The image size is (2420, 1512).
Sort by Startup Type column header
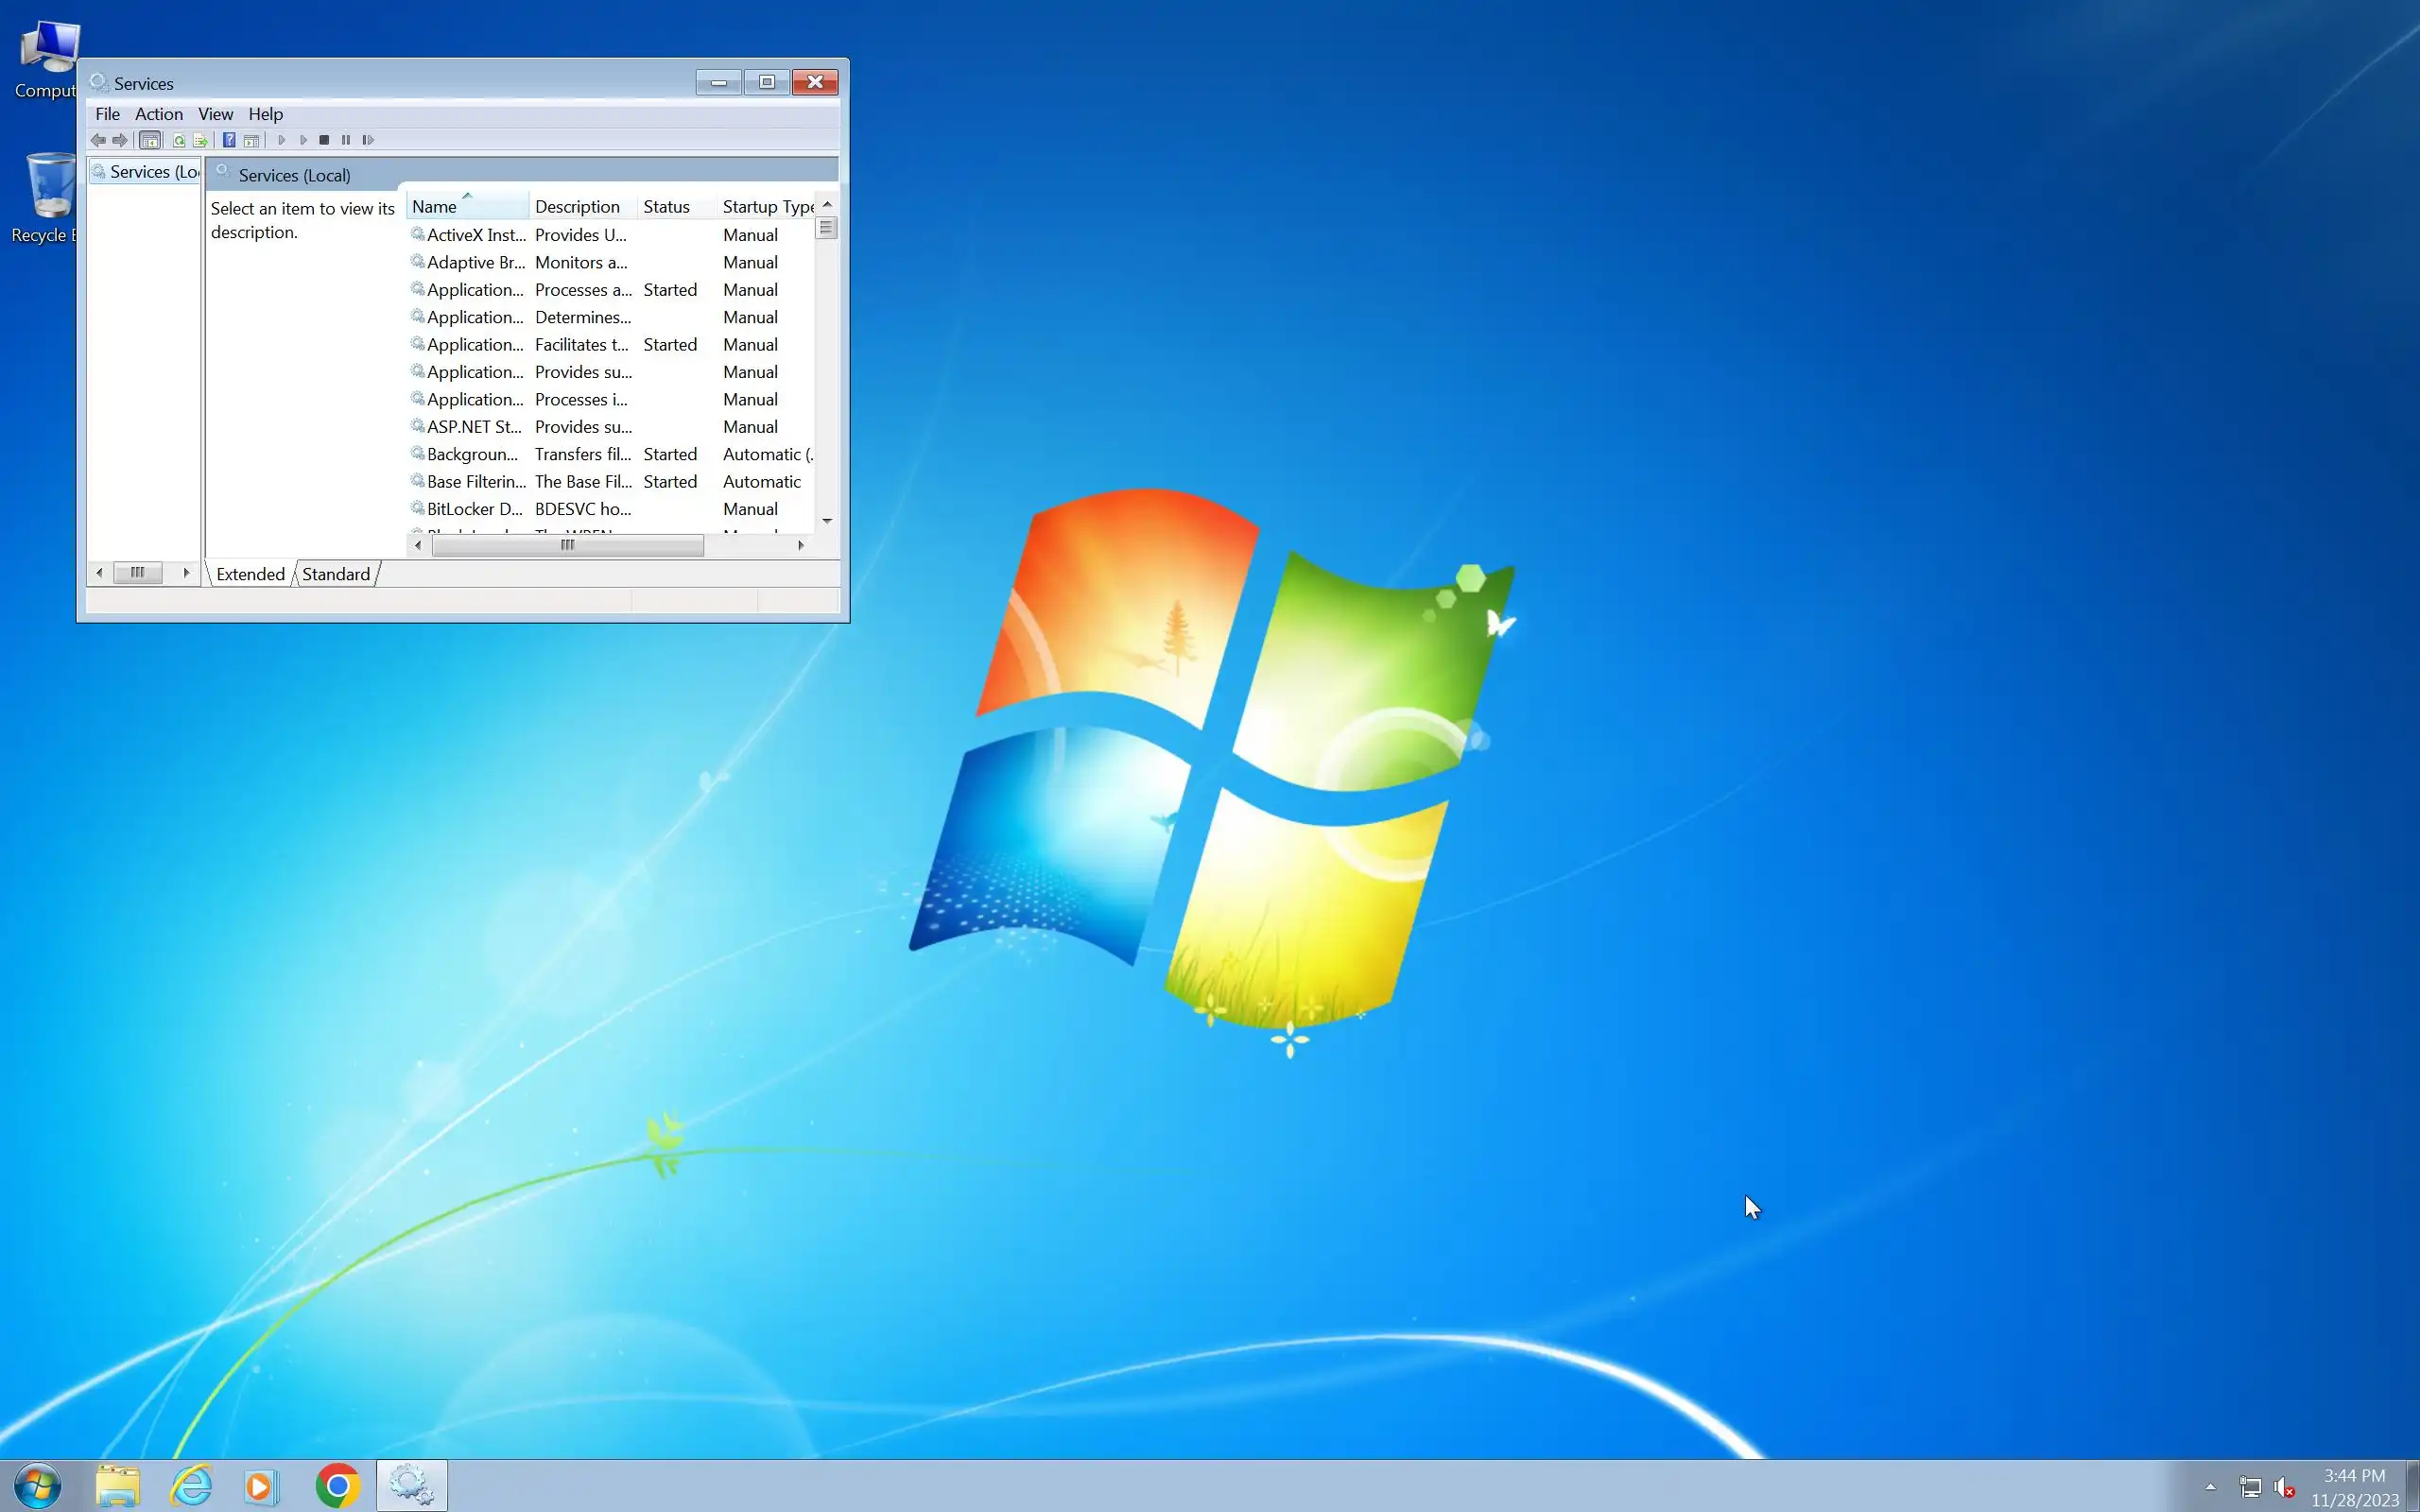pyautogui.click(x=766, y=207)
